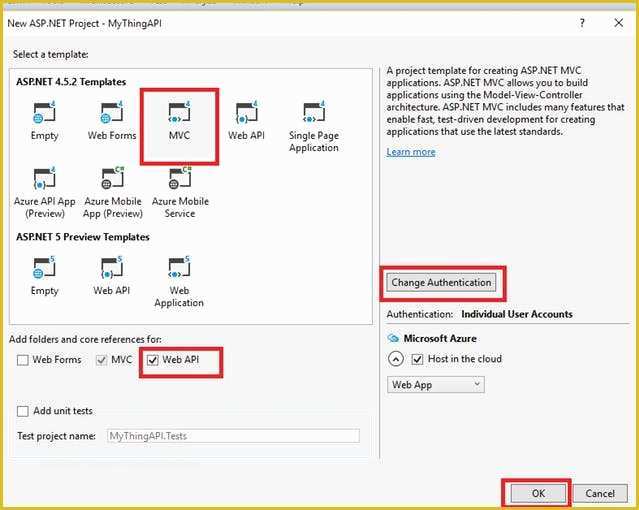This screenshot has height=510, width=639.
Task: Cancel the New ASP.NET Project dialog
Action: tap(600, 493)
